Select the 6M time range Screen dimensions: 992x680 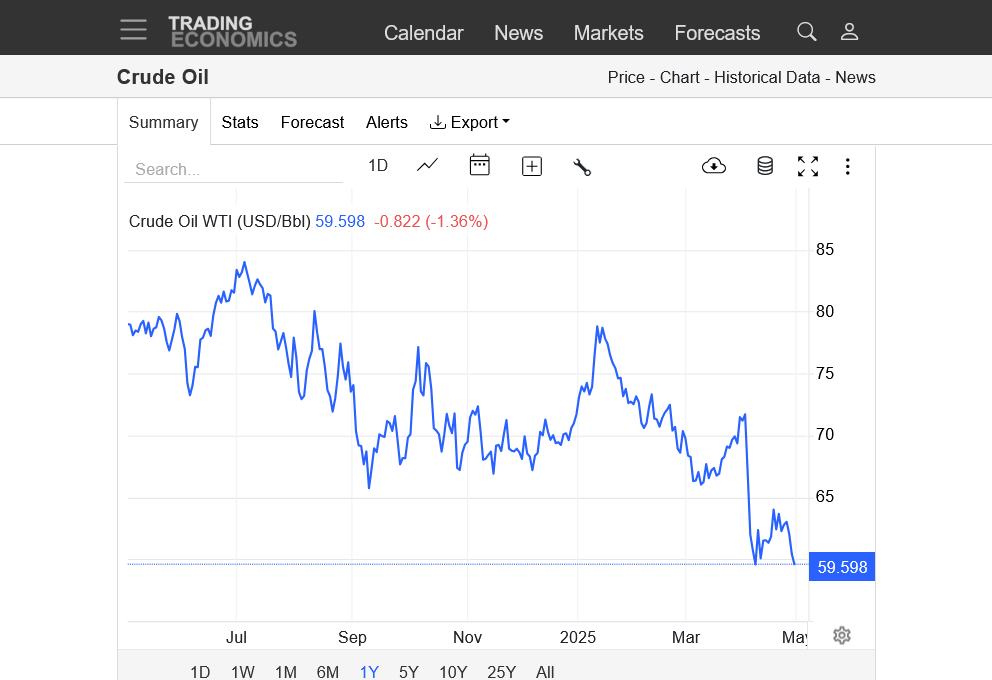328,671
